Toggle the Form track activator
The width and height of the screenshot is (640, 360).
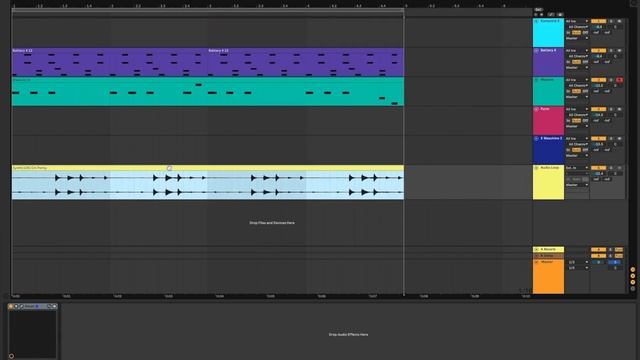click(598, 109)
